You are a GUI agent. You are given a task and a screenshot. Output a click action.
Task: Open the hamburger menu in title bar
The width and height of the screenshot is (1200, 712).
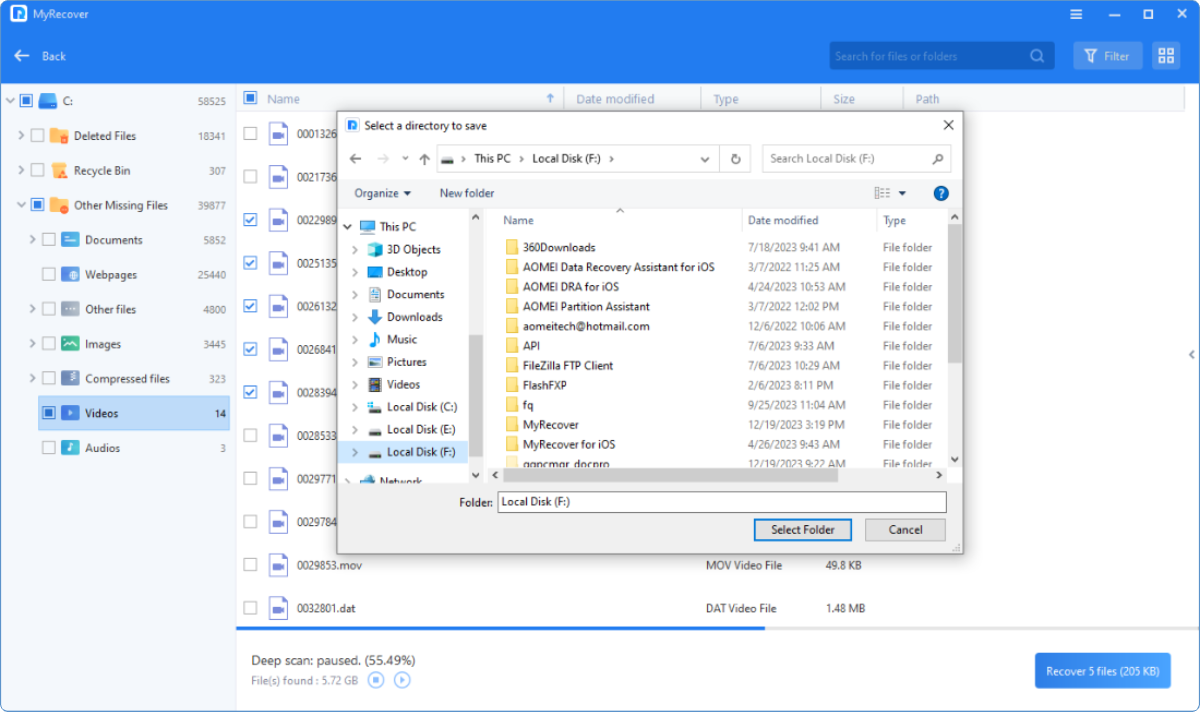tap(1076, 14)
